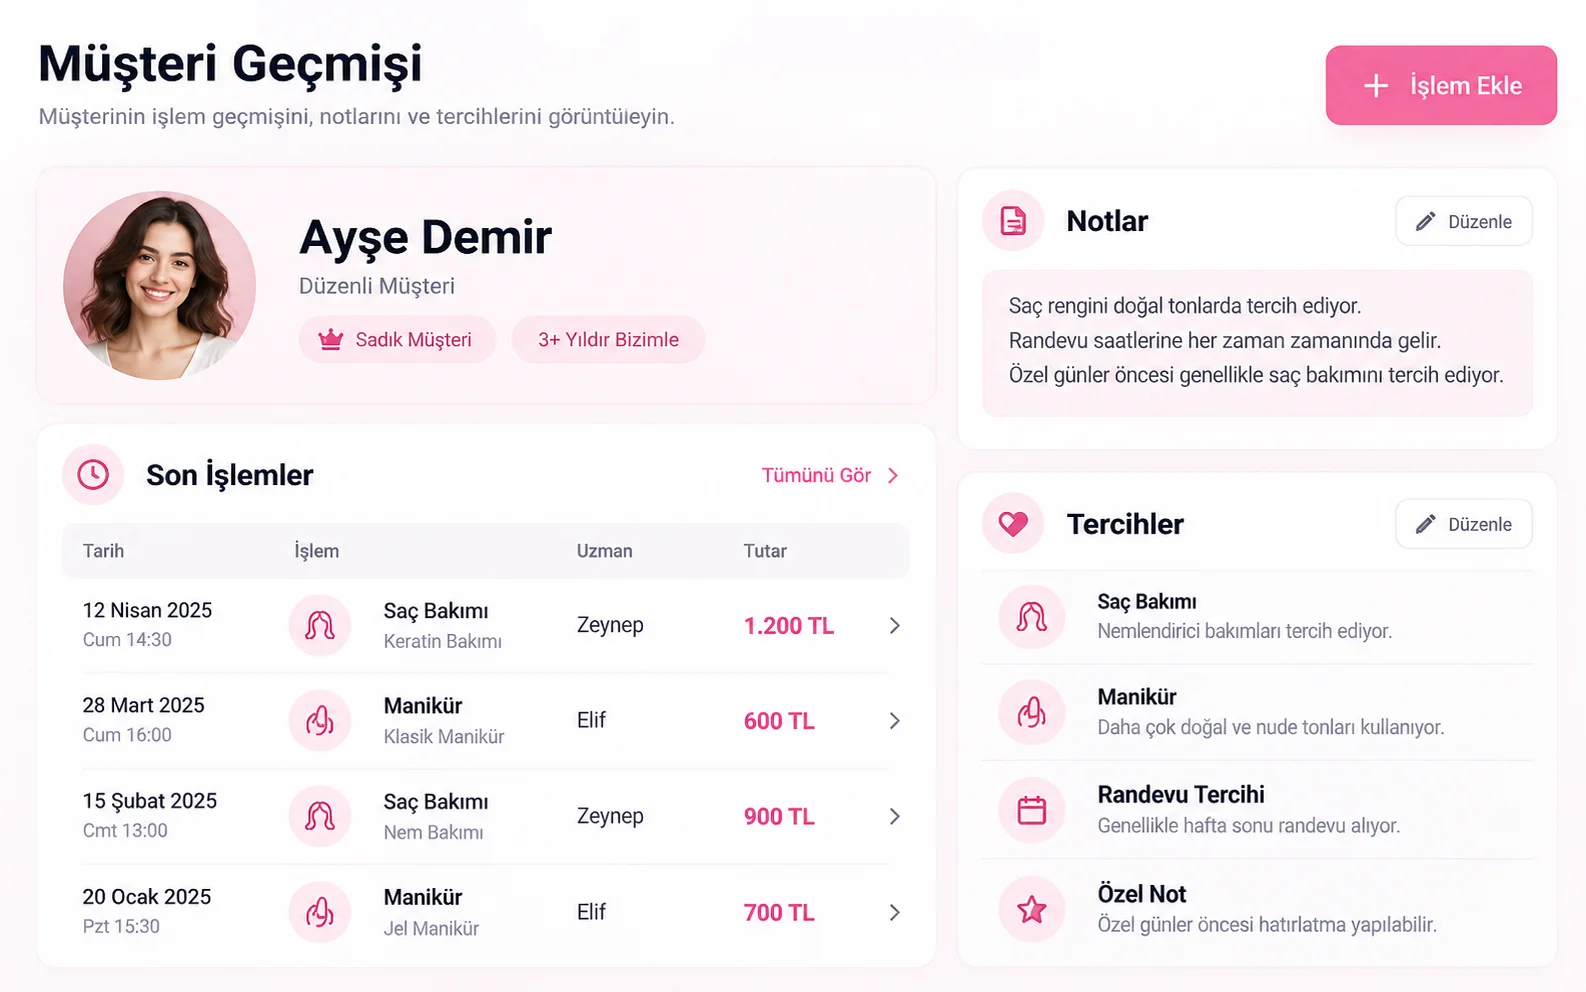Click the hair icon in Keratin Bakımı row
This screenshot has height=992, width=1586.
tap(320, 625)
